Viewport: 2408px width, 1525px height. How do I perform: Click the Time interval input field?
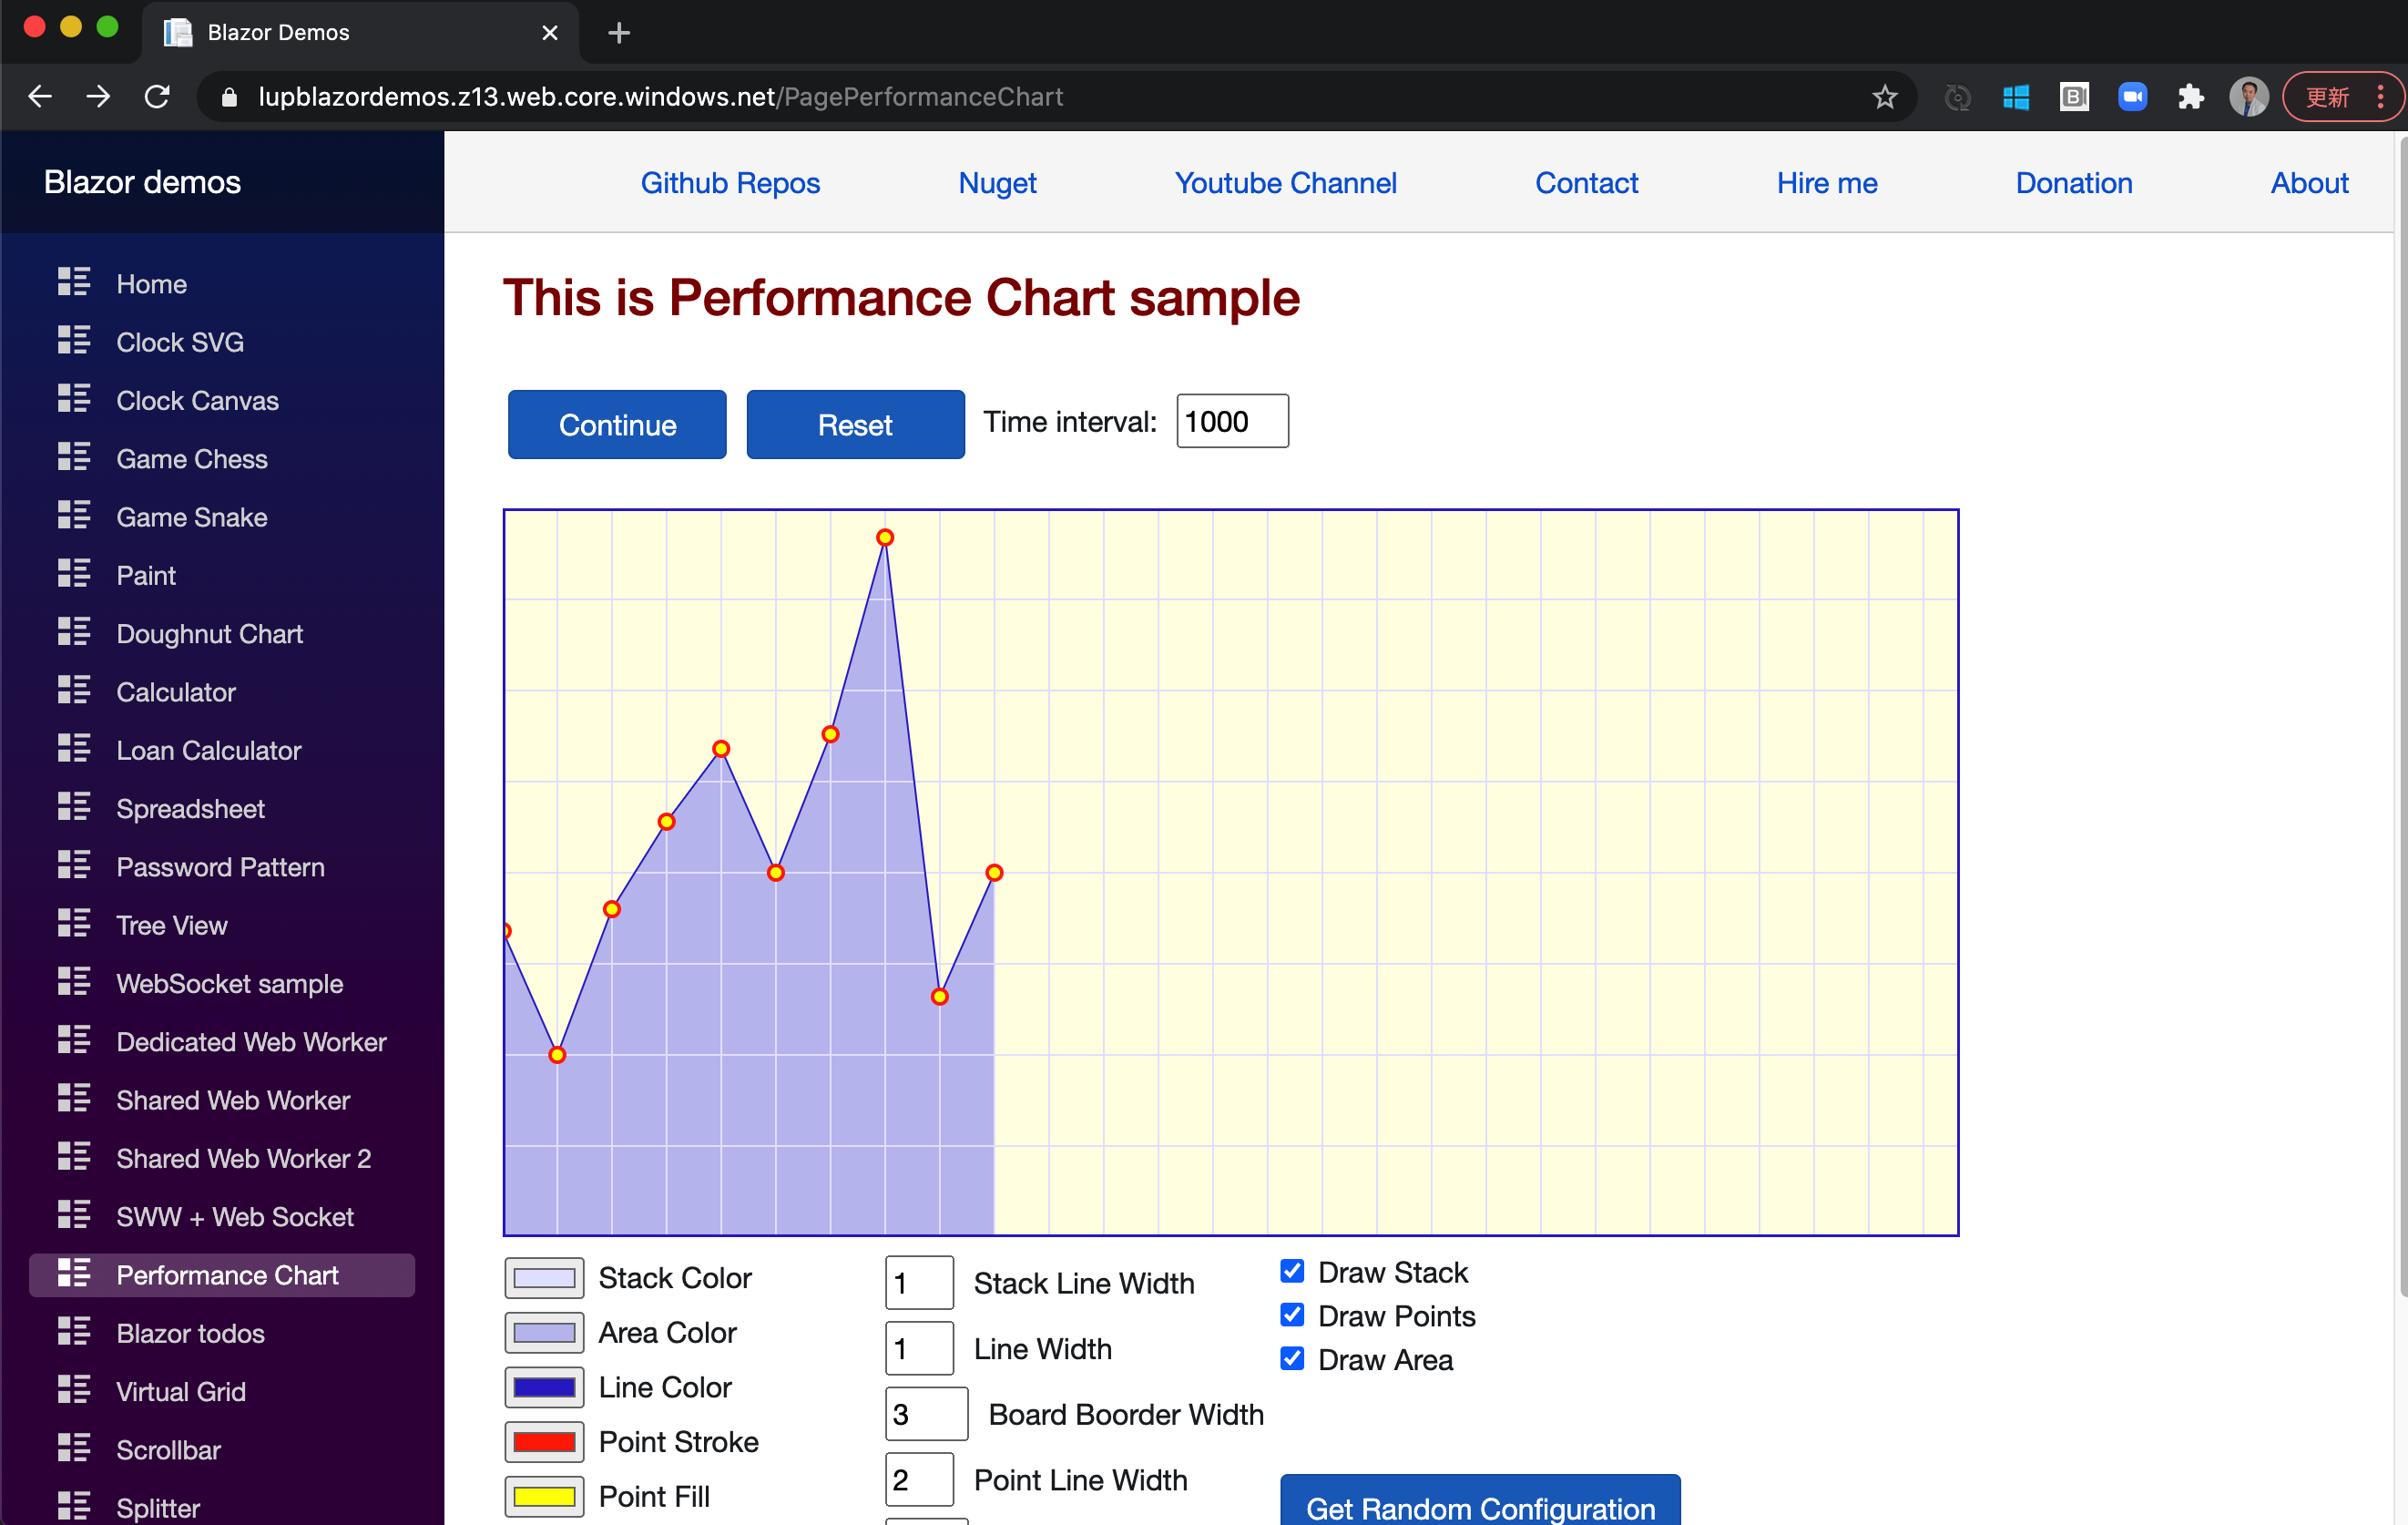(1232, 422)
